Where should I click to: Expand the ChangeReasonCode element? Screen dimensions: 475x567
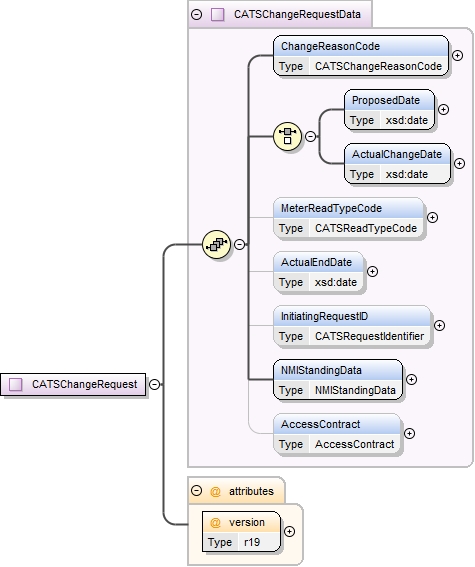tap(458, 55)
